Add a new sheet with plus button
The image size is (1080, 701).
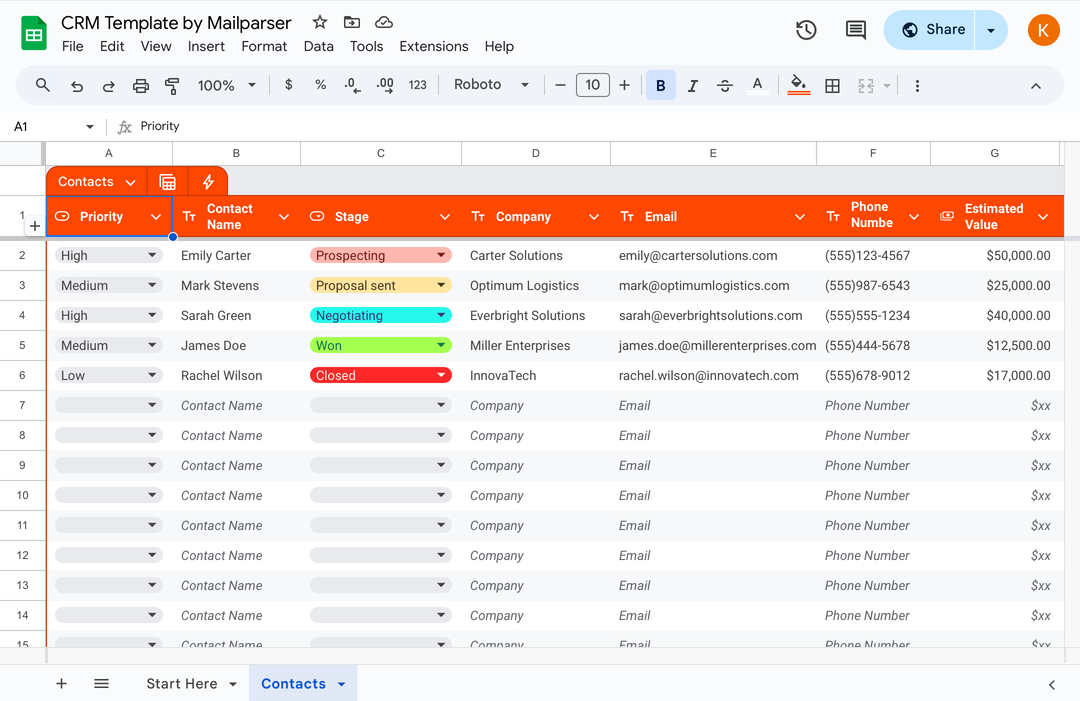click(x=61, y=684)
